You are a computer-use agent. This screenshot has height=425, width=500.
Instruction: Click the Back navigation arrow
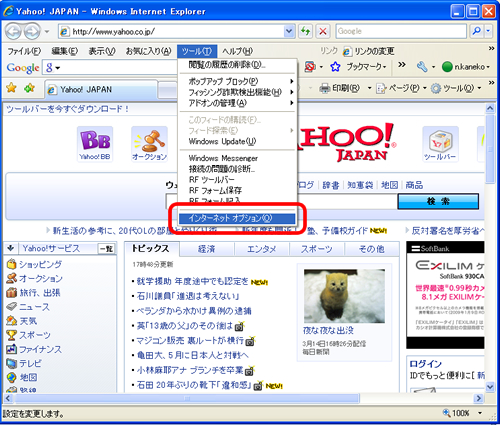point(13,31)
